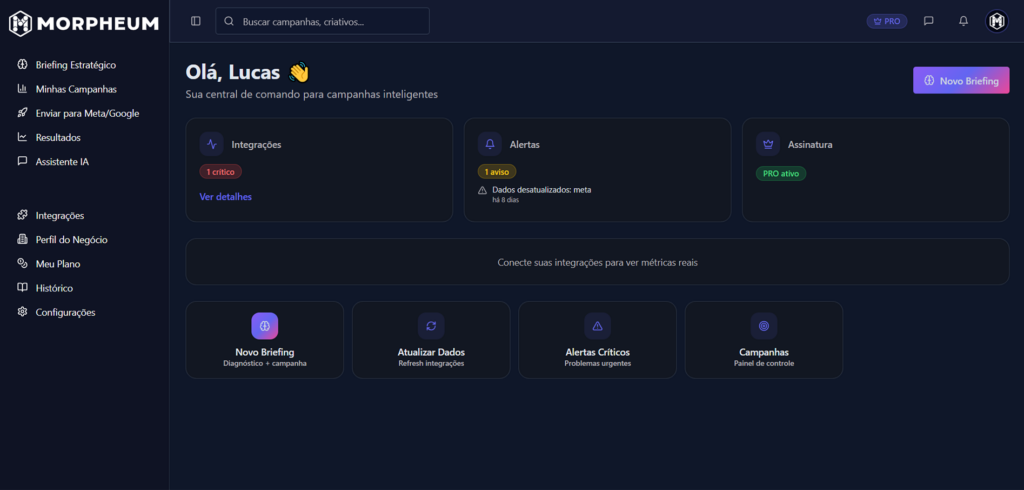
Task: Open the notifications bell icon
Action: (963, 21)
